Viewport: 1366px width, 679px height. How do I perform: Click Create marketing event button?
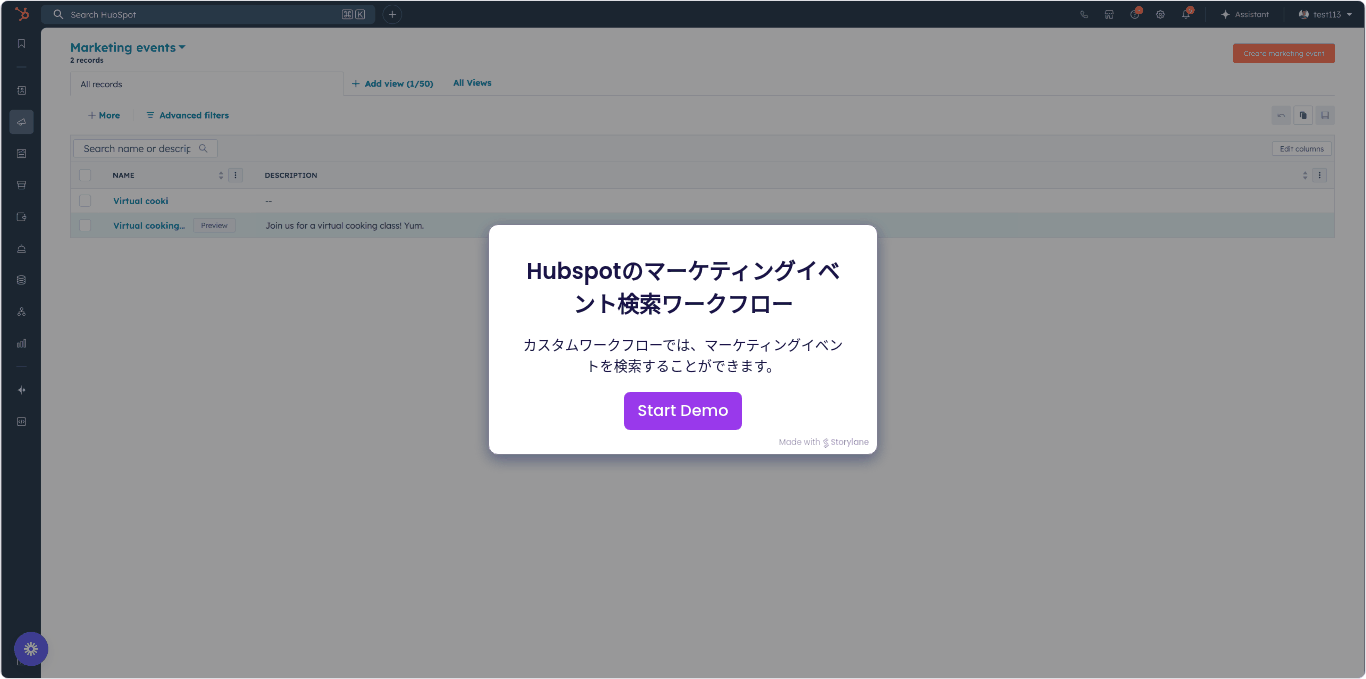pyautogui.click(x=1284, y=53)
